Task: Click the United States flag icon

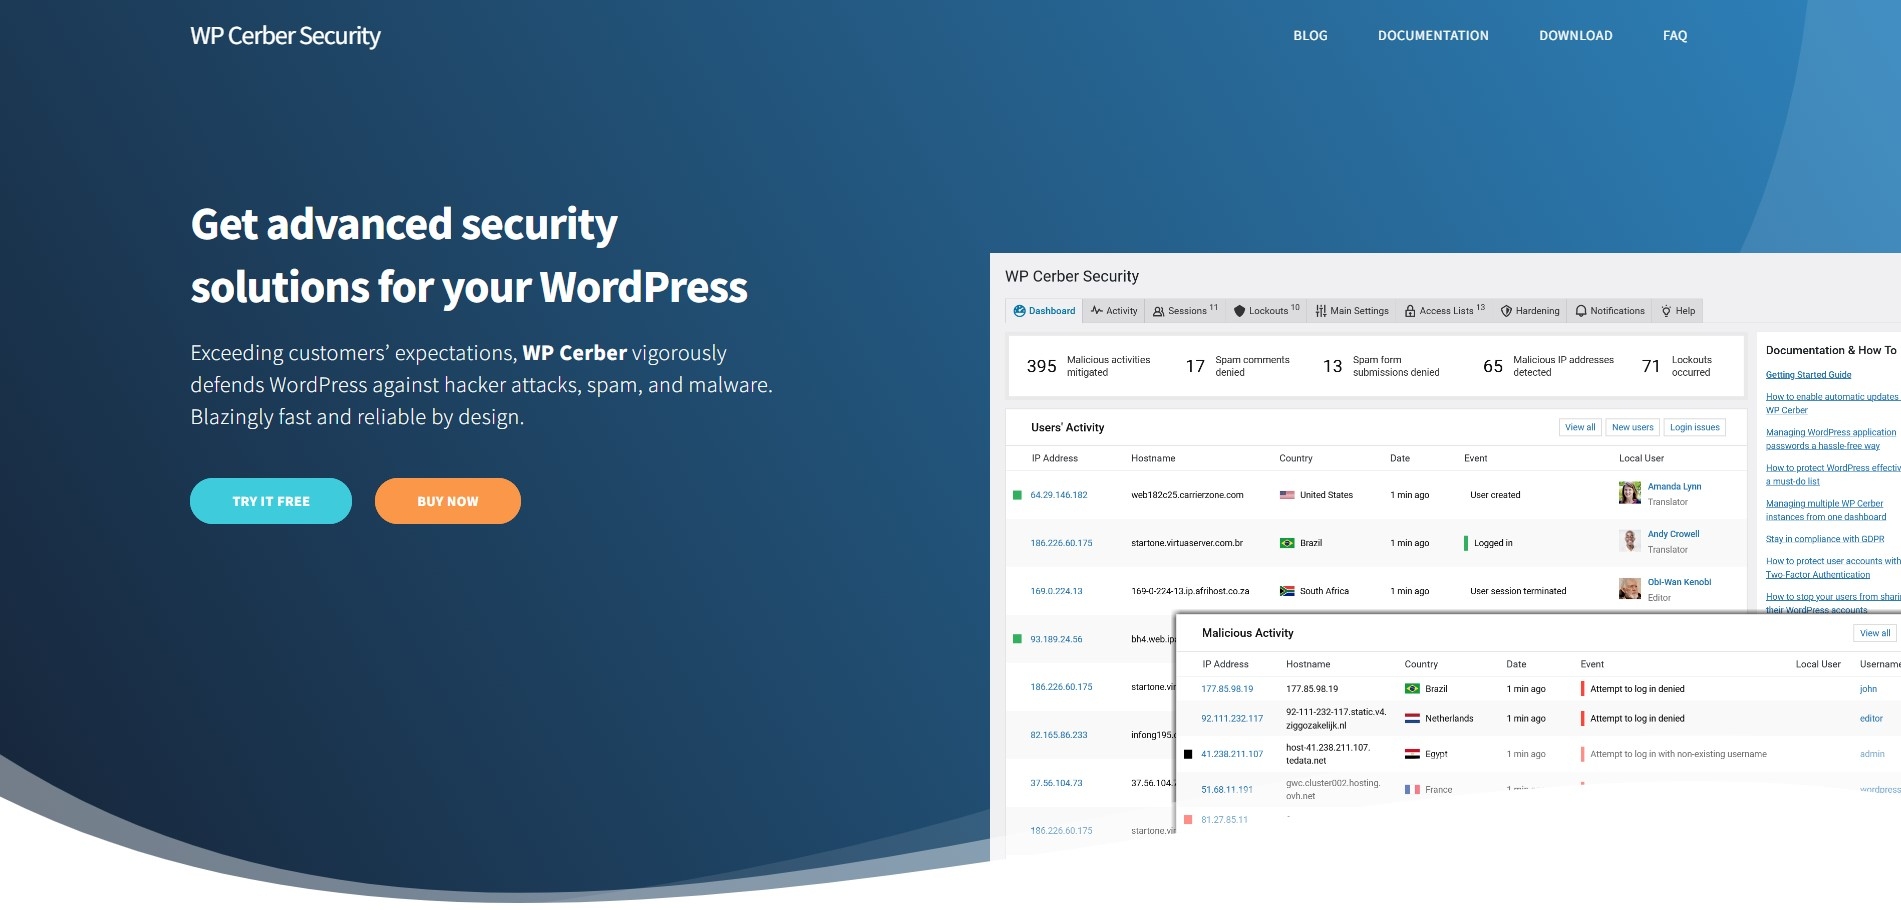Action: click(1287, 495)
